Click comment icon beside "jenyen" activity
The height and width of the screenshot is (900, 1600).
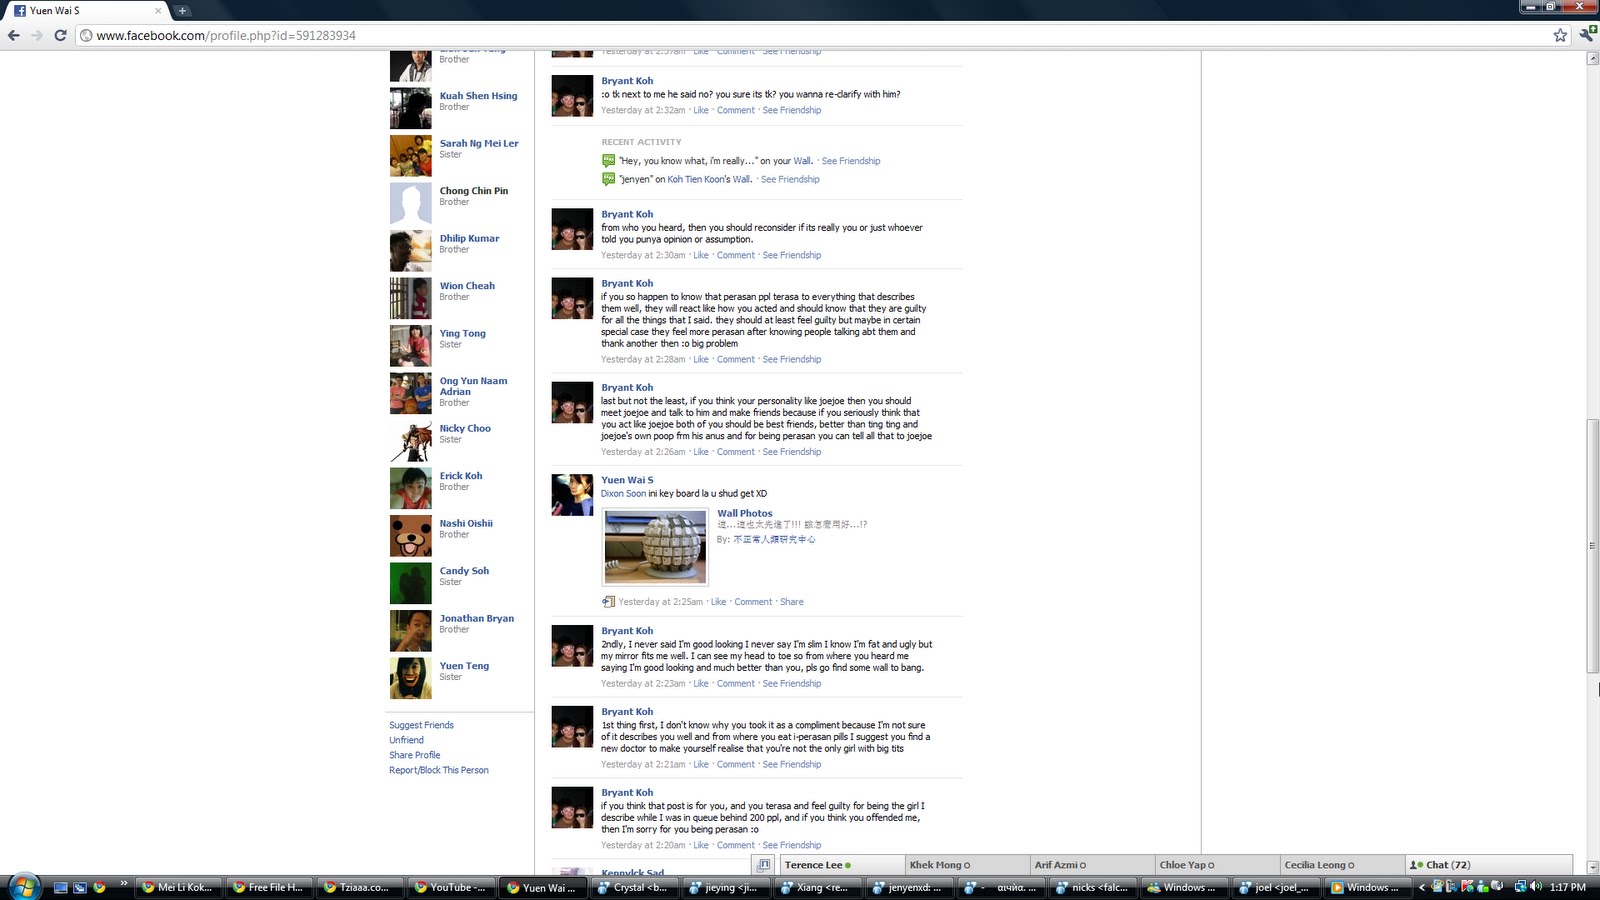(x=608, y=180)
